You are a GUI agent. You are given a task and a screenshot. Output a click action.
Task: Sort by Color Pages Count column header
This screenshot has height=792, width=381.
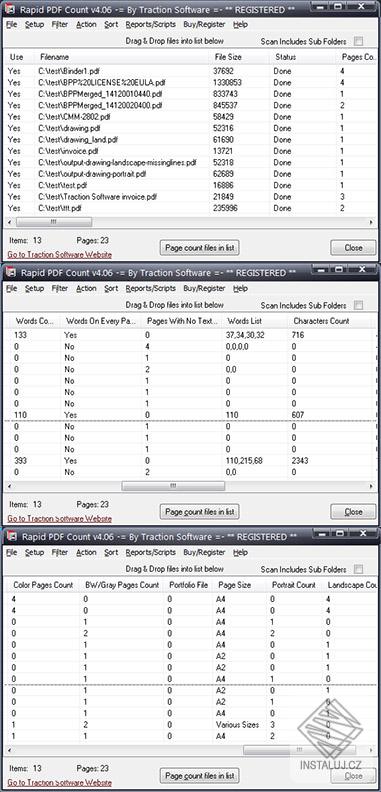pyautogui.click(x=43, y=585)
